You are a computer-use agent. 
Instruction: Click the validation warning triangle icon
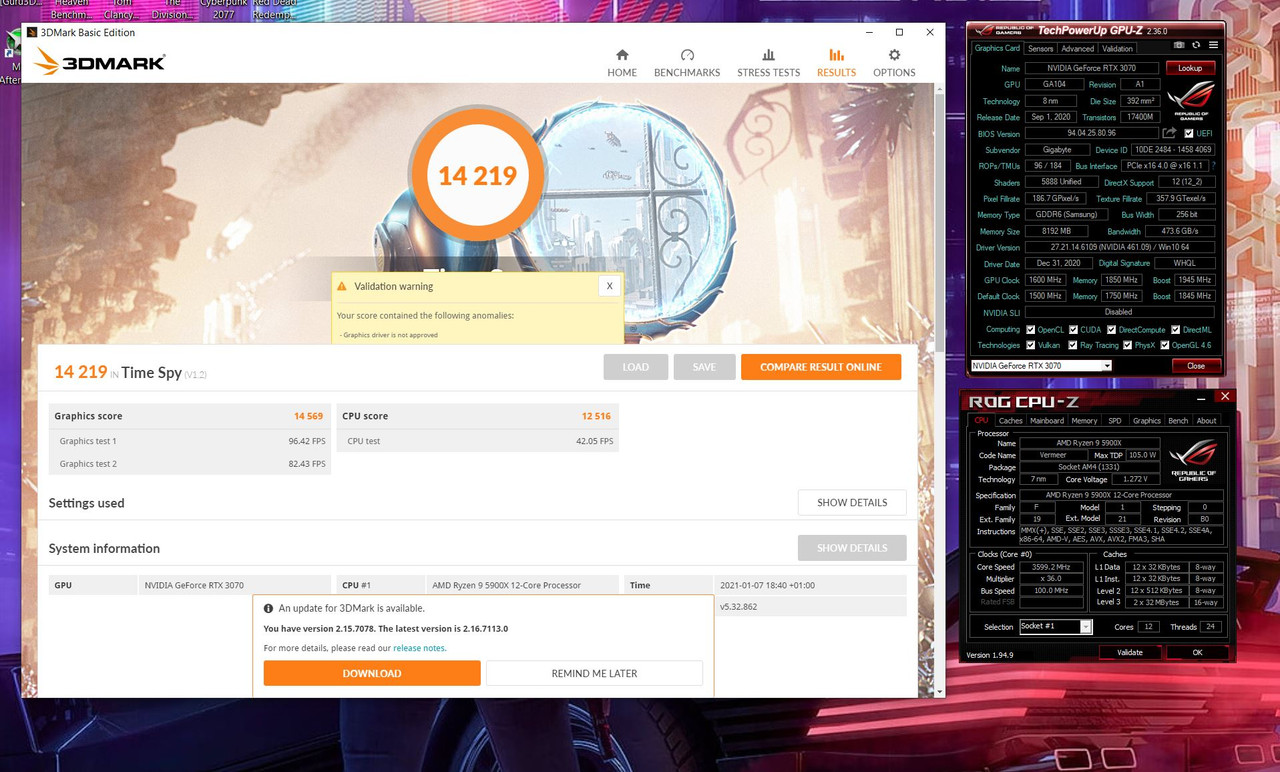pos(342,286)
